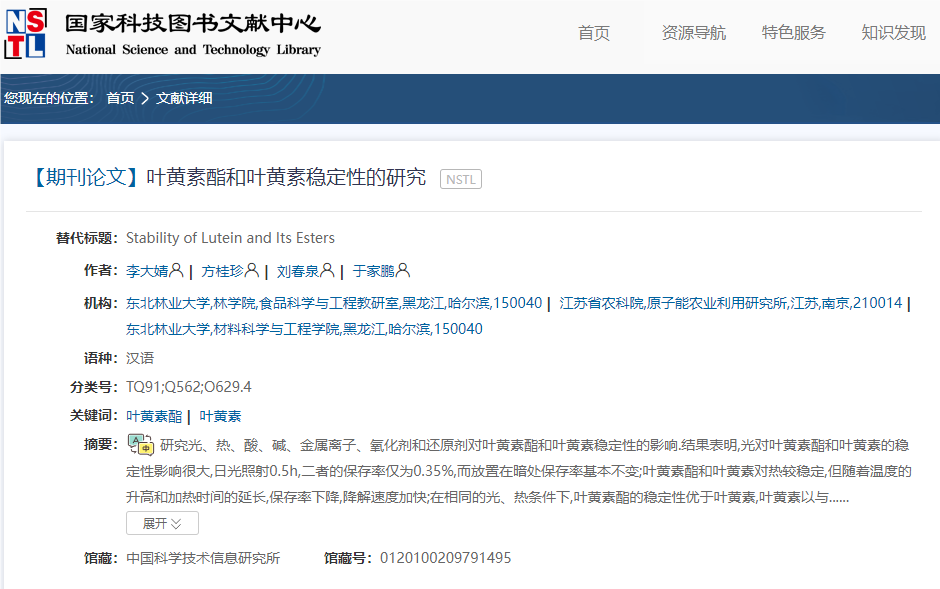Click the person icon after 于家鹏

[404, 270]
